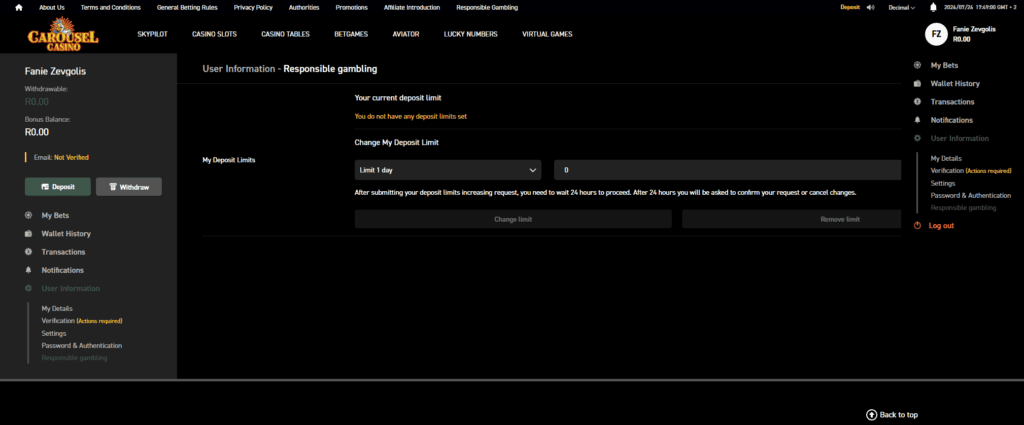The height and width of the screenshot is (425, 1024).
Task: Click the Withdraw button
Action: (129, 187)
